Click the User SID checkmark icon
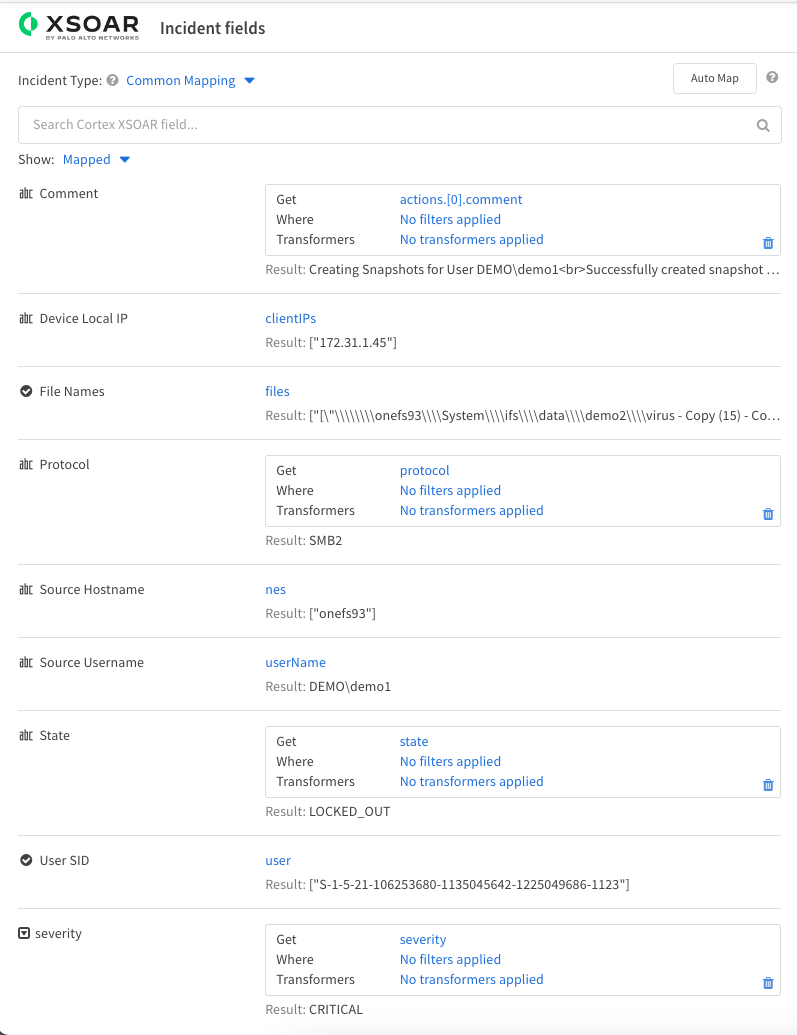Image resolution: width=797 pixels, height=1035 pixels. click(26, 861)
